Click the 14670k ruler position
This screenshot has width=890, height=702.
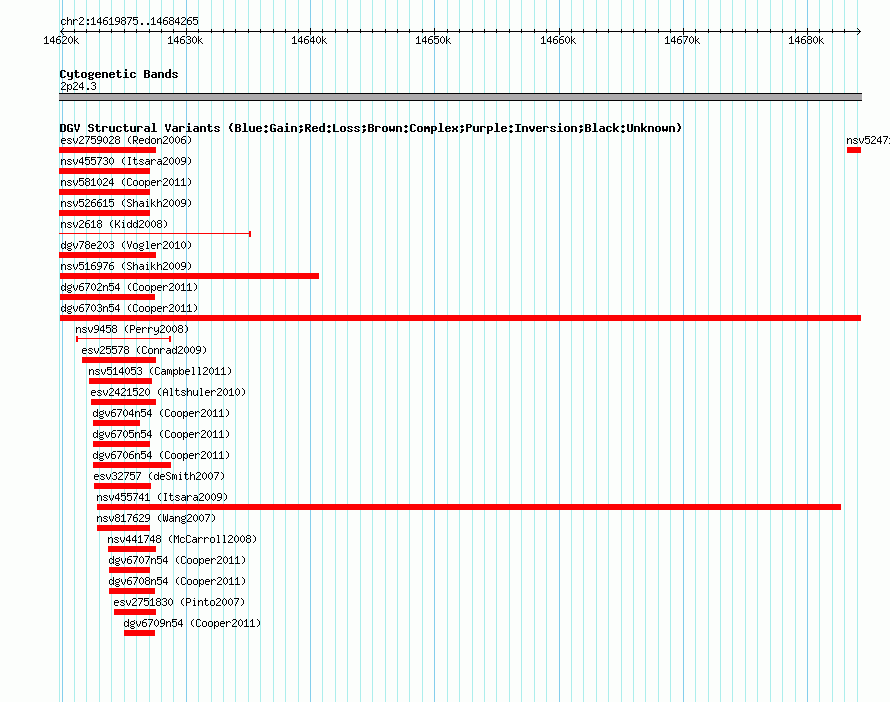(x=682, y=40)
